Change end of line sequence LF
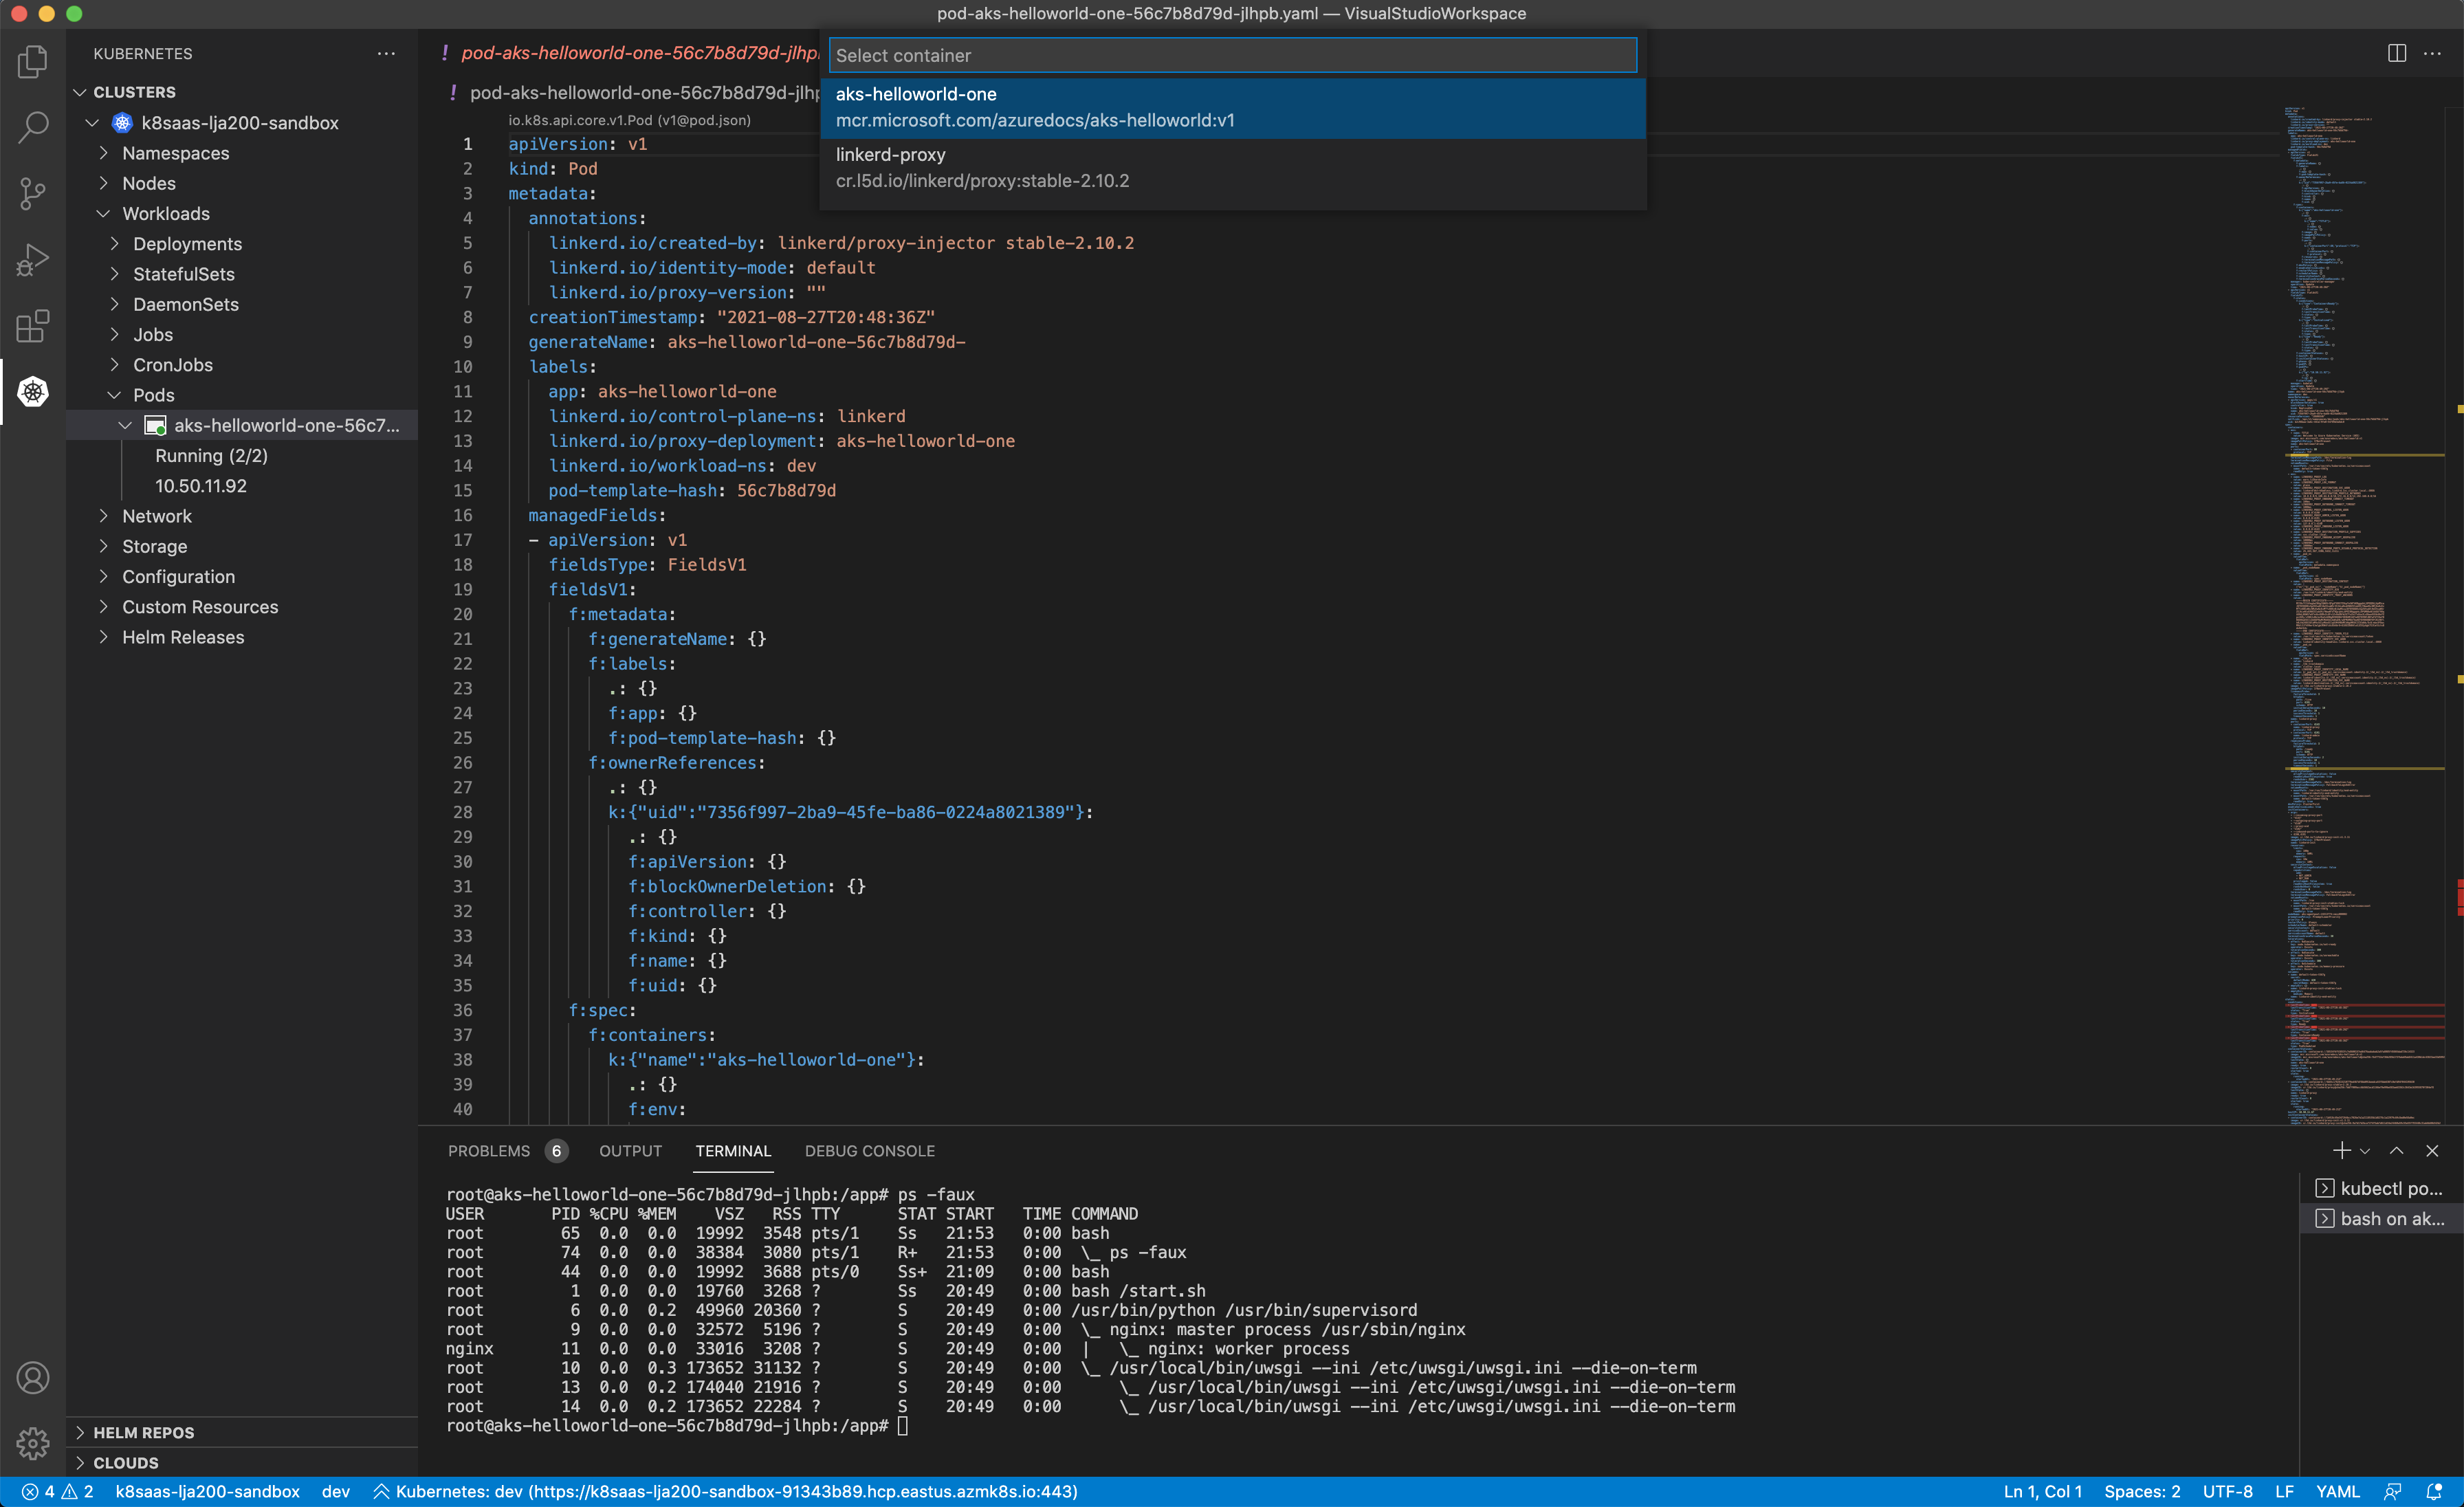The height and width of the screenshot is (1507, 2464). click(x=2284, y=1491)
